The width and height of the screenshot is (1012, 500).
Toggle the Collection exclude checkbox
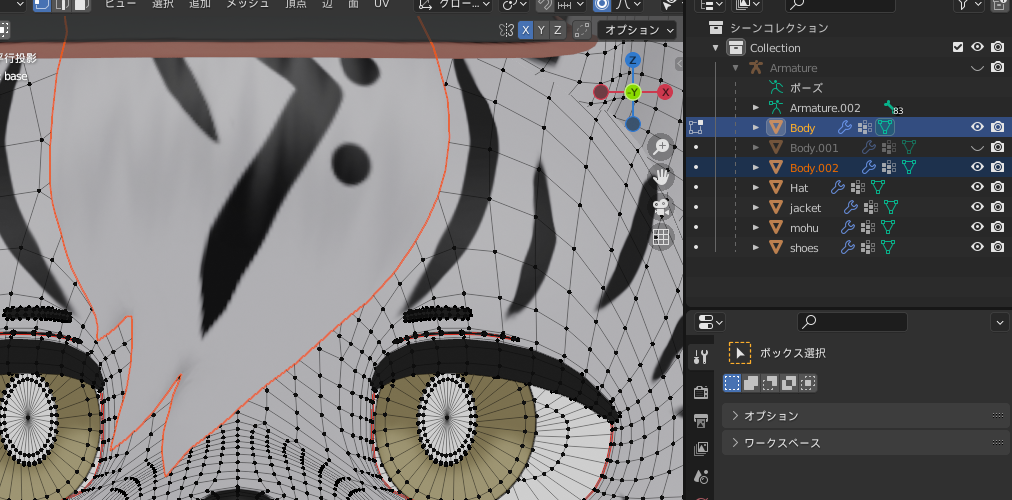958,47
